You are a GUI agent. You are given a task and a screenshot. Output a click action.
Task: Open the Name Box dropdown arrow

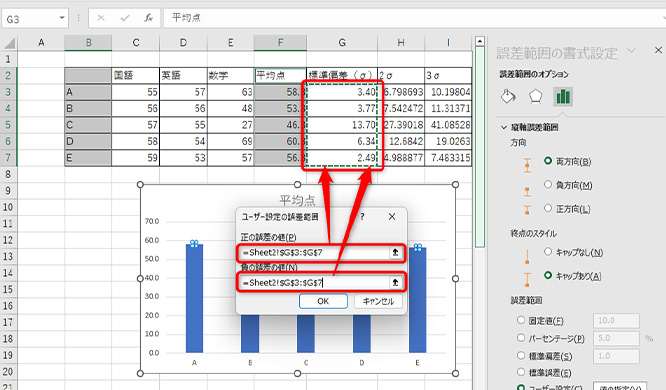pyautogui.click(x=62, y=18)
